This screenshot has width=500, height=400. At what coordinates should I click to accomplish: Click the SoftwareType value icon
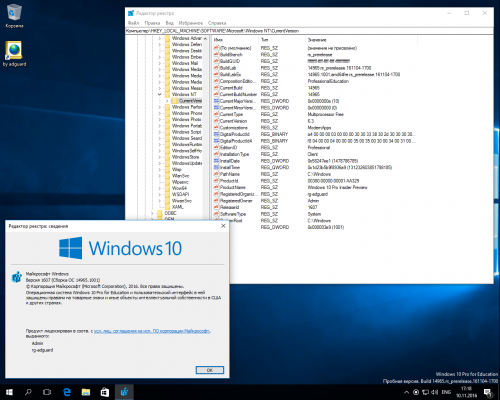coord(216,214)
